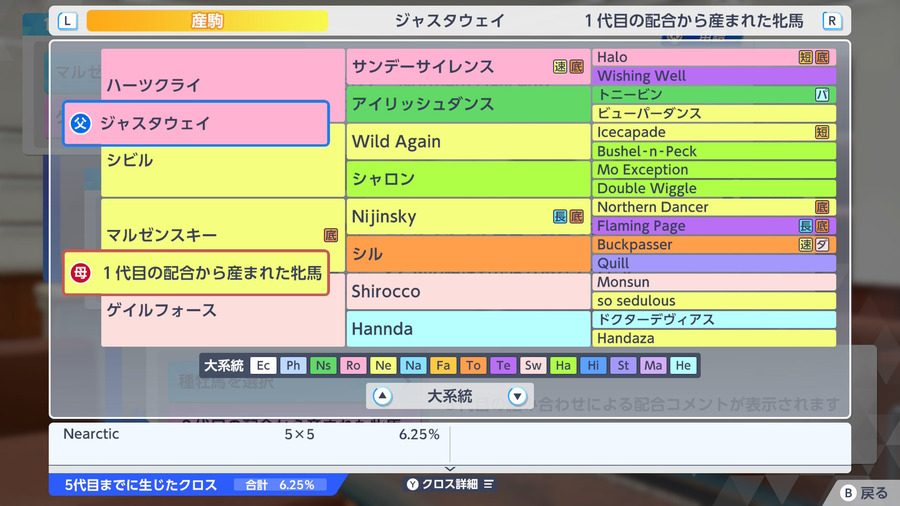Image resolution: width=900 pixels, height=506 pixels.
Task: Click the red 母 dam badge icon
Action: pos(80,273)
